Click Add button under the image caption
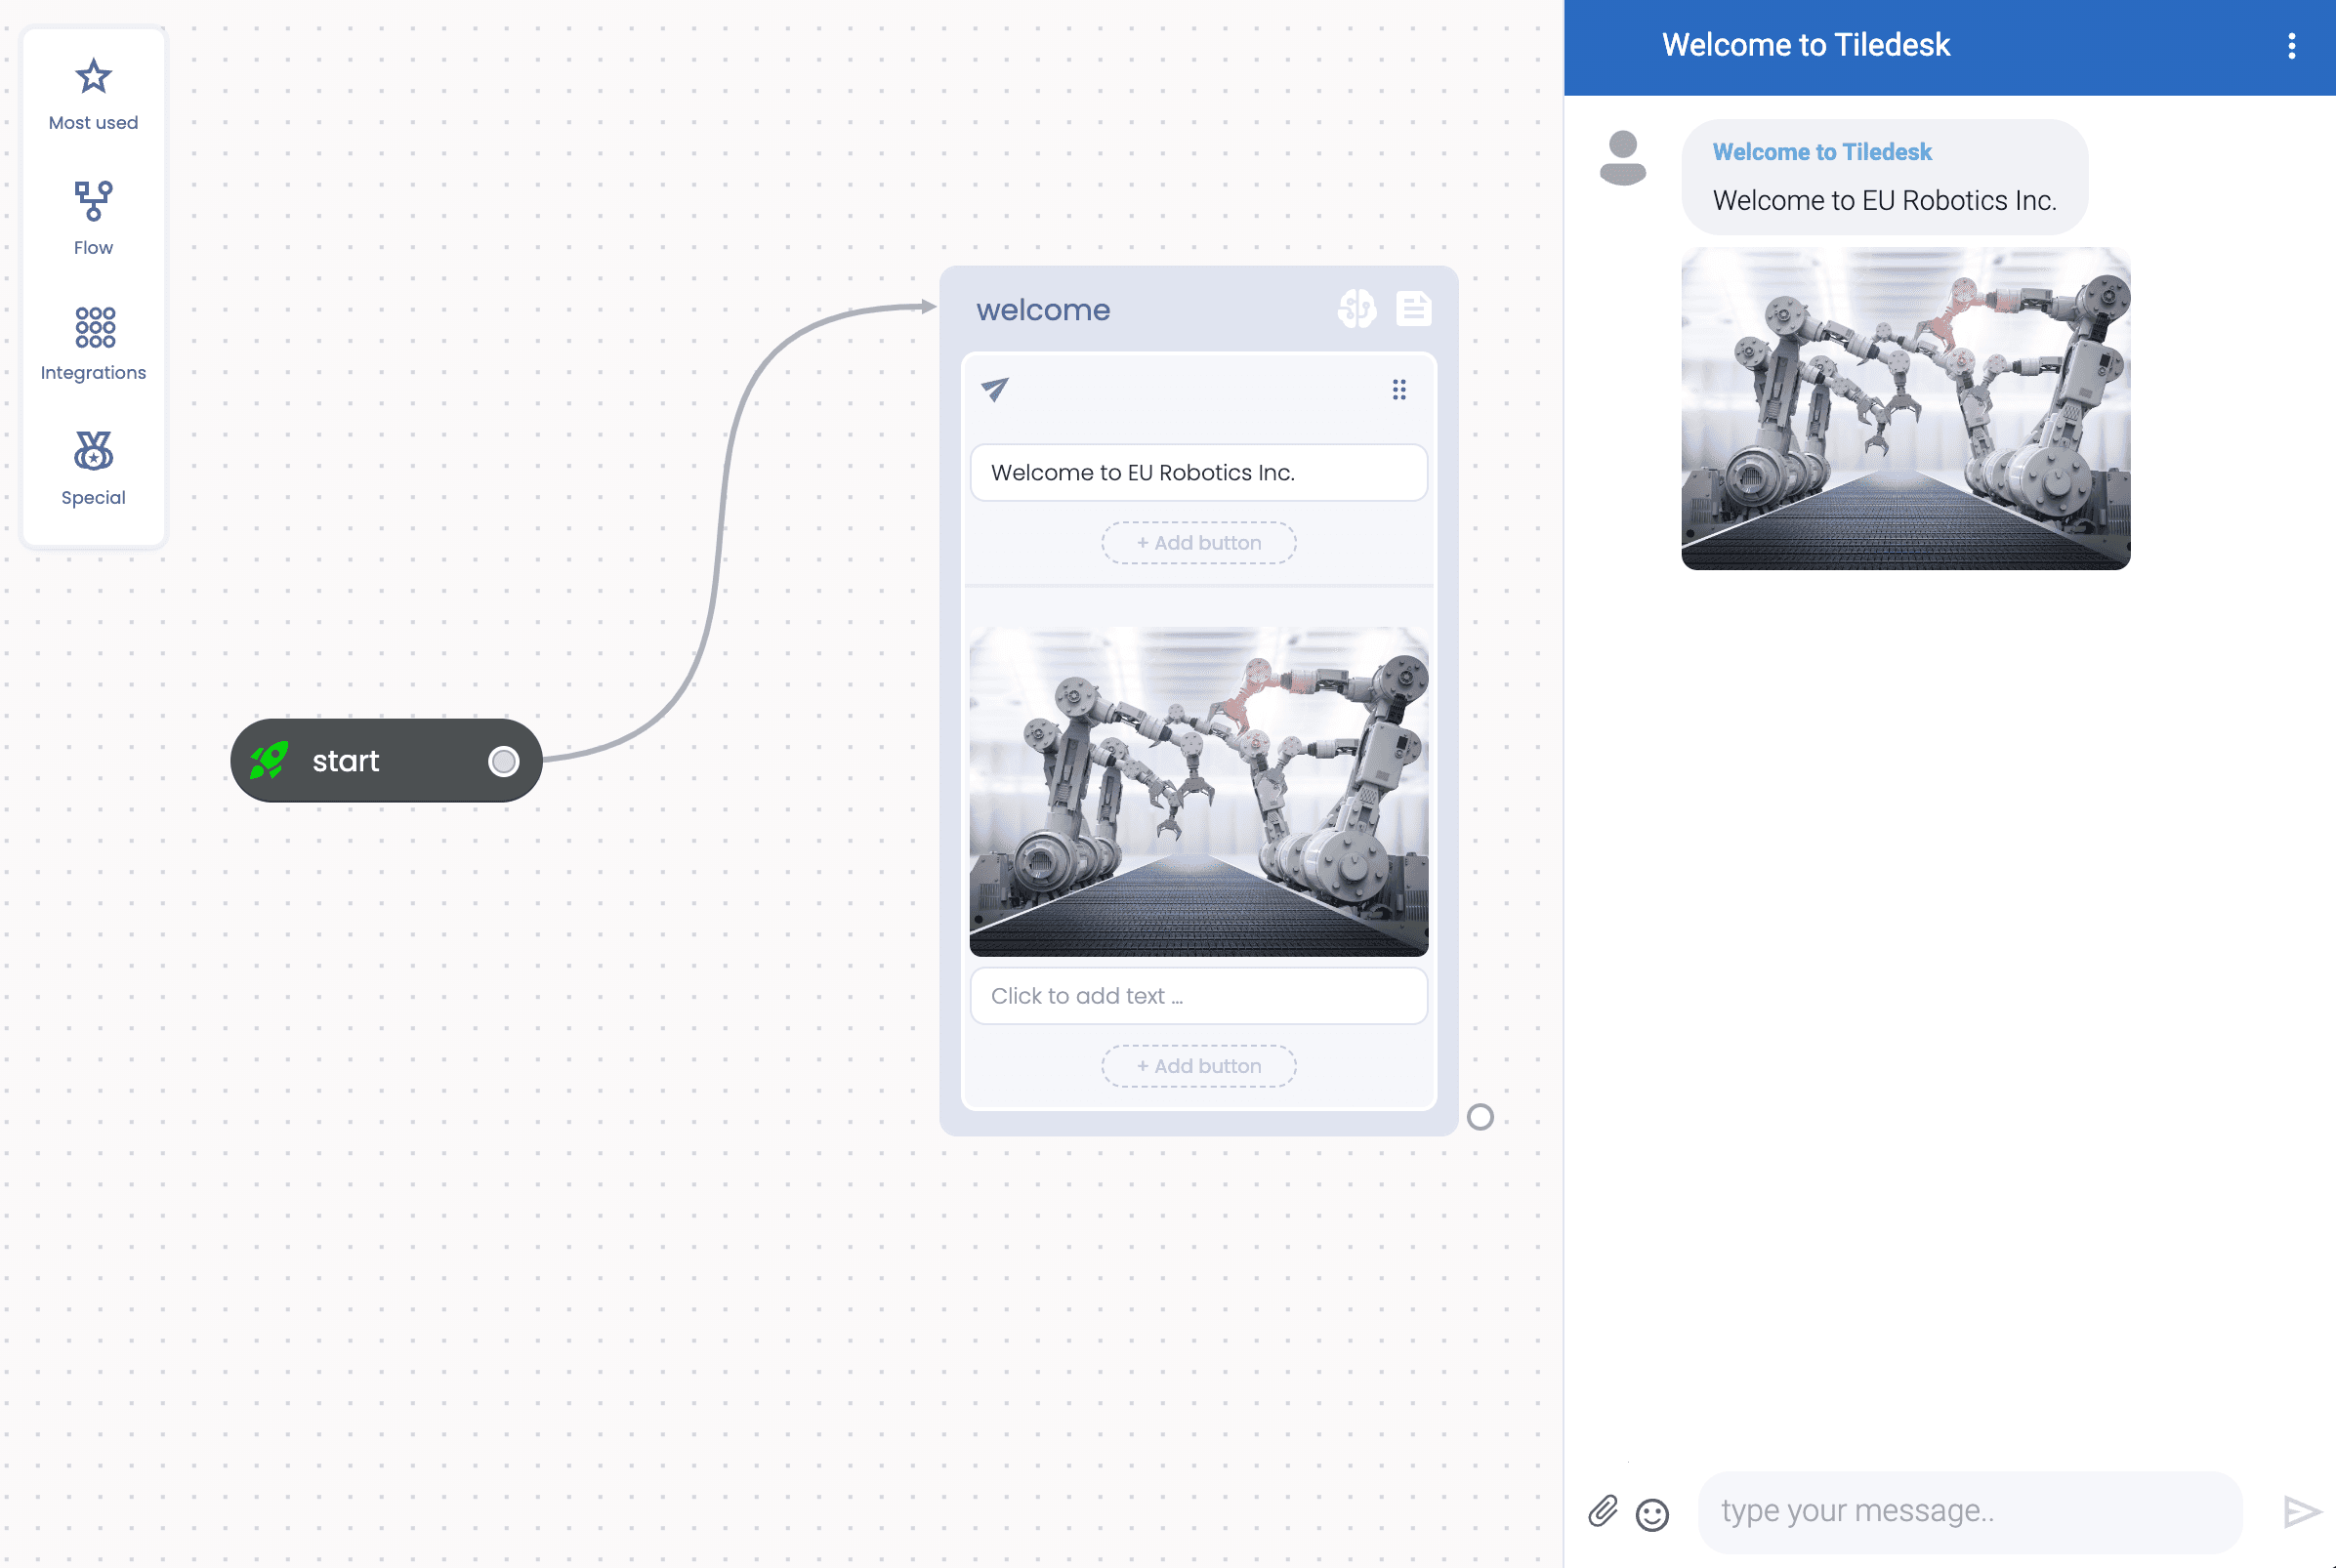This screenshot has width=2336, height=1568. [1198, 1066]
